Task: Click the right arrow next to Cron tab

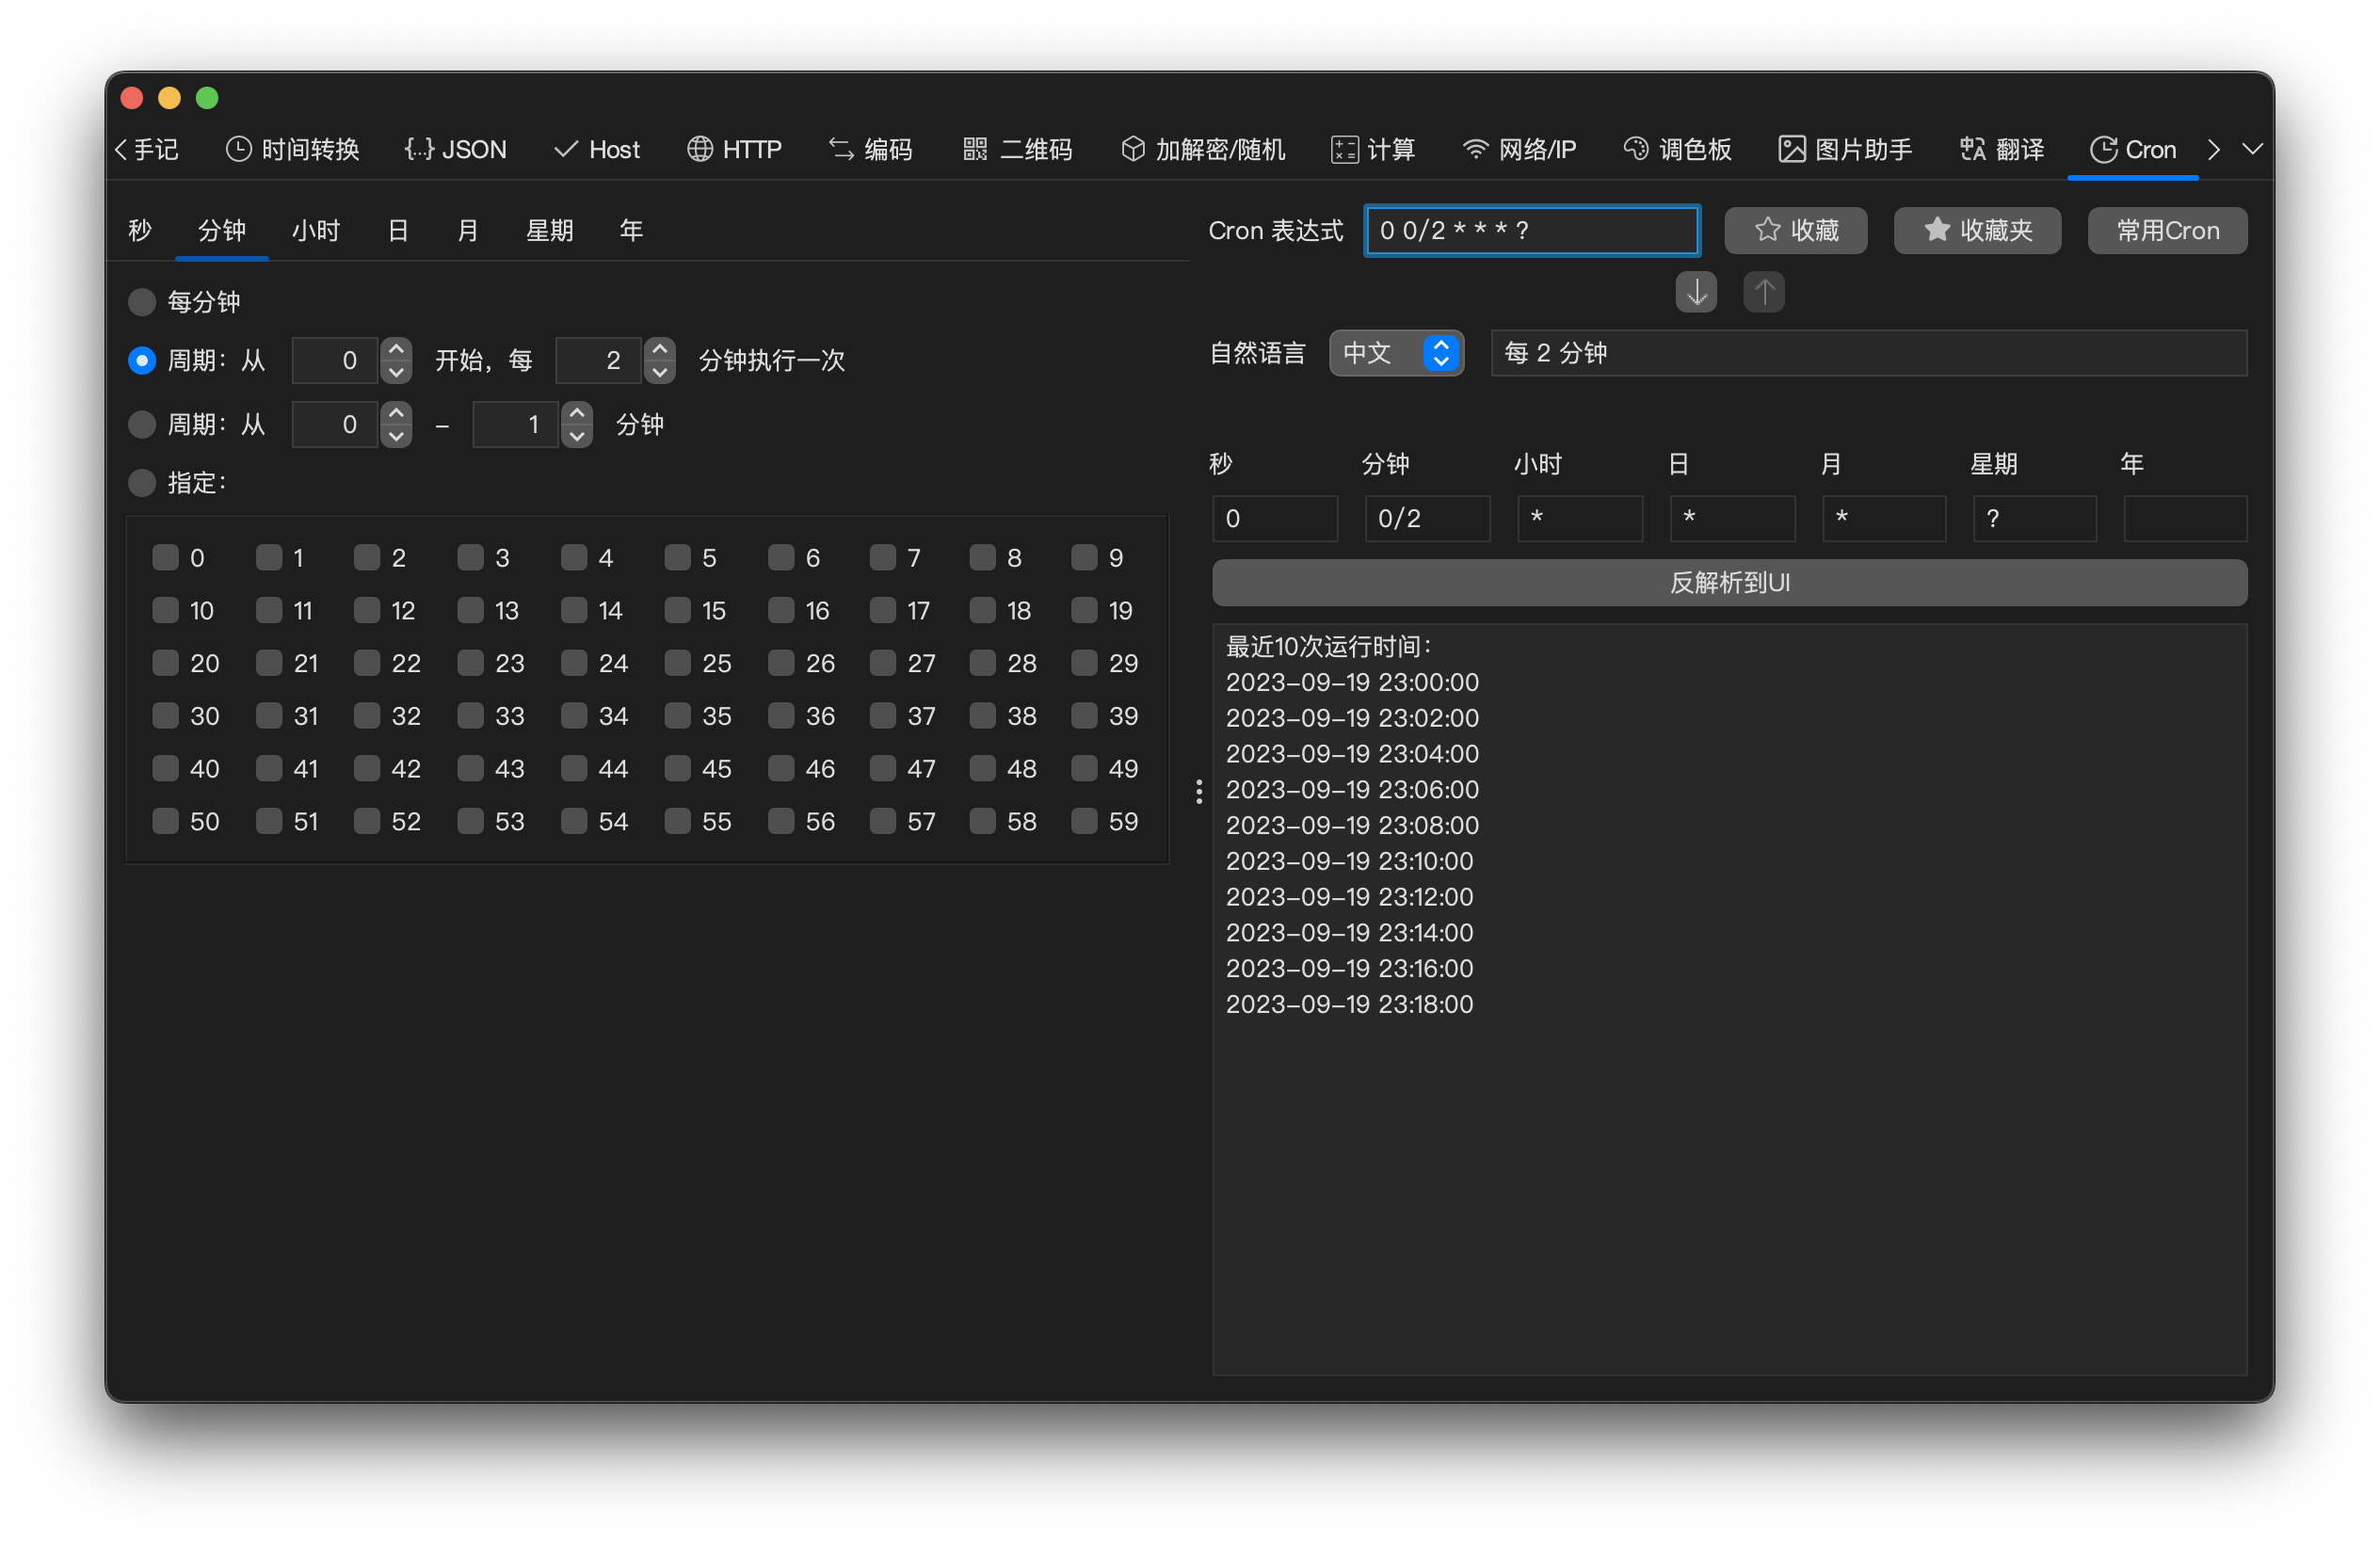Action: tap(2214, 149)
